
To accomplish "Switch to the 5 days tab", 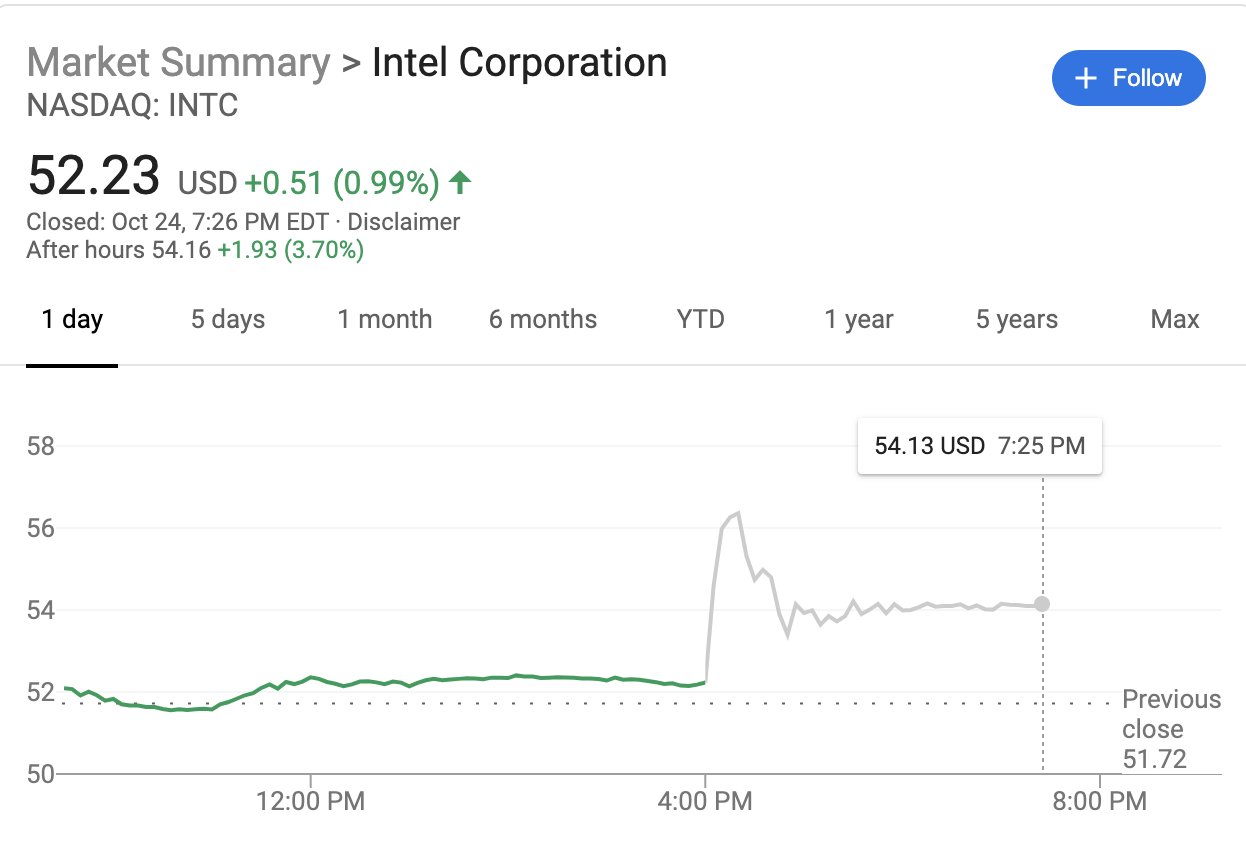I will click(x=228, y=320).
